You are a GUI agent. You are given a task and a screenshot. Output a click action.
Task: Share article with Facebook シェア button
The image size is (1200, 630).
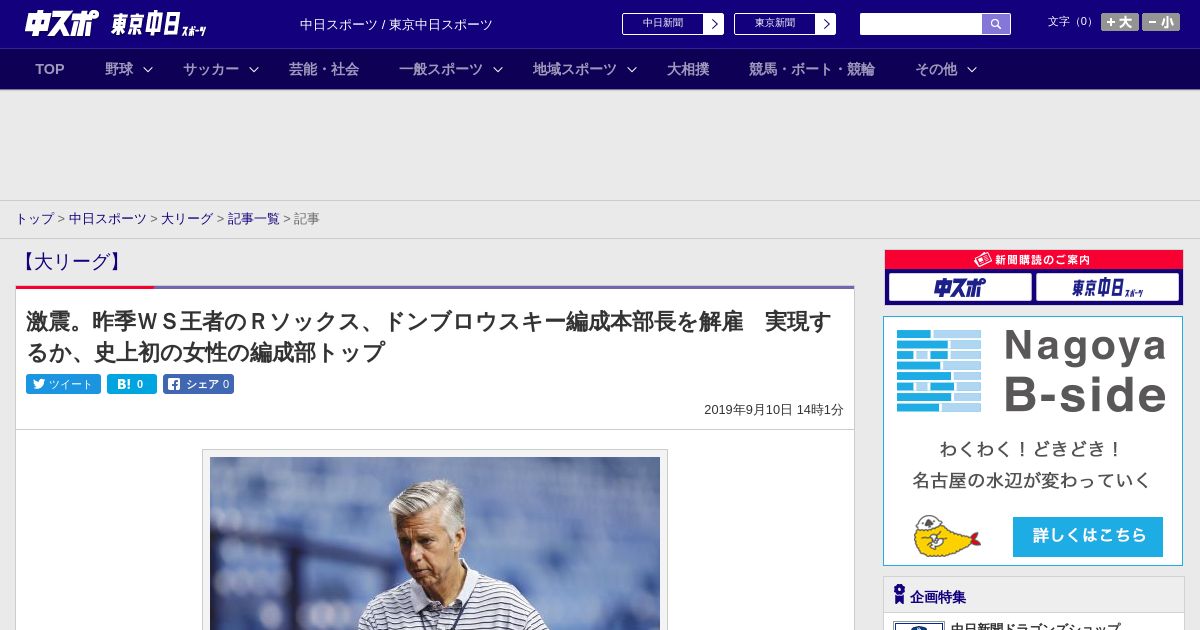click(199, 384)
